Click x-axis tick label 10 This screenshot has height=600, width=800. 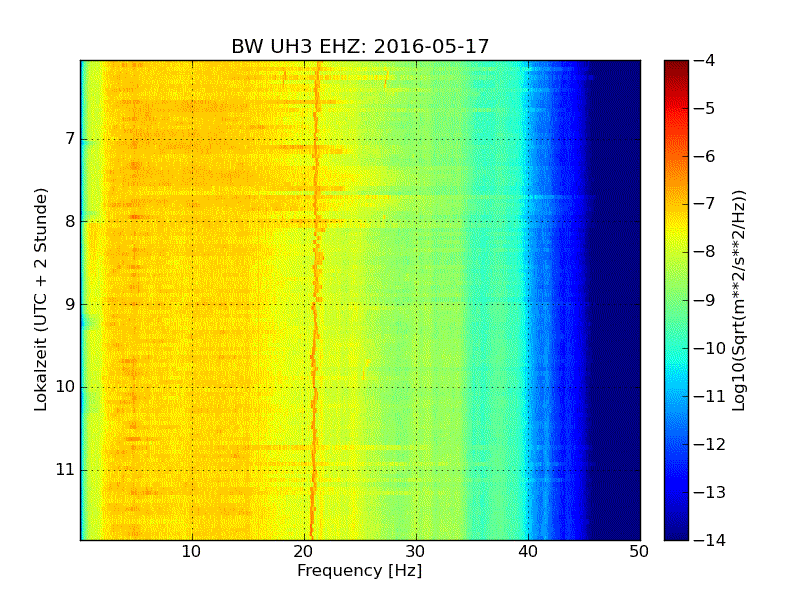coord(192,552)
